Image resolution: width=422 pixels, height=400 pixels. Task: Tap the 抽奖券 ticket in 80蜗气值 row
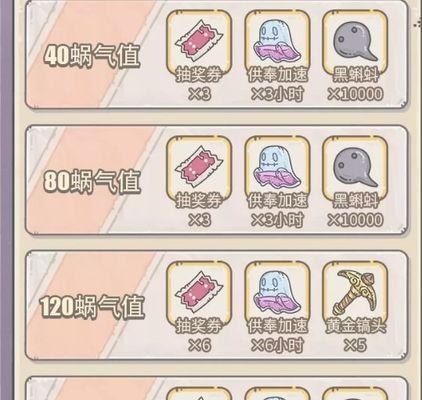199,168
